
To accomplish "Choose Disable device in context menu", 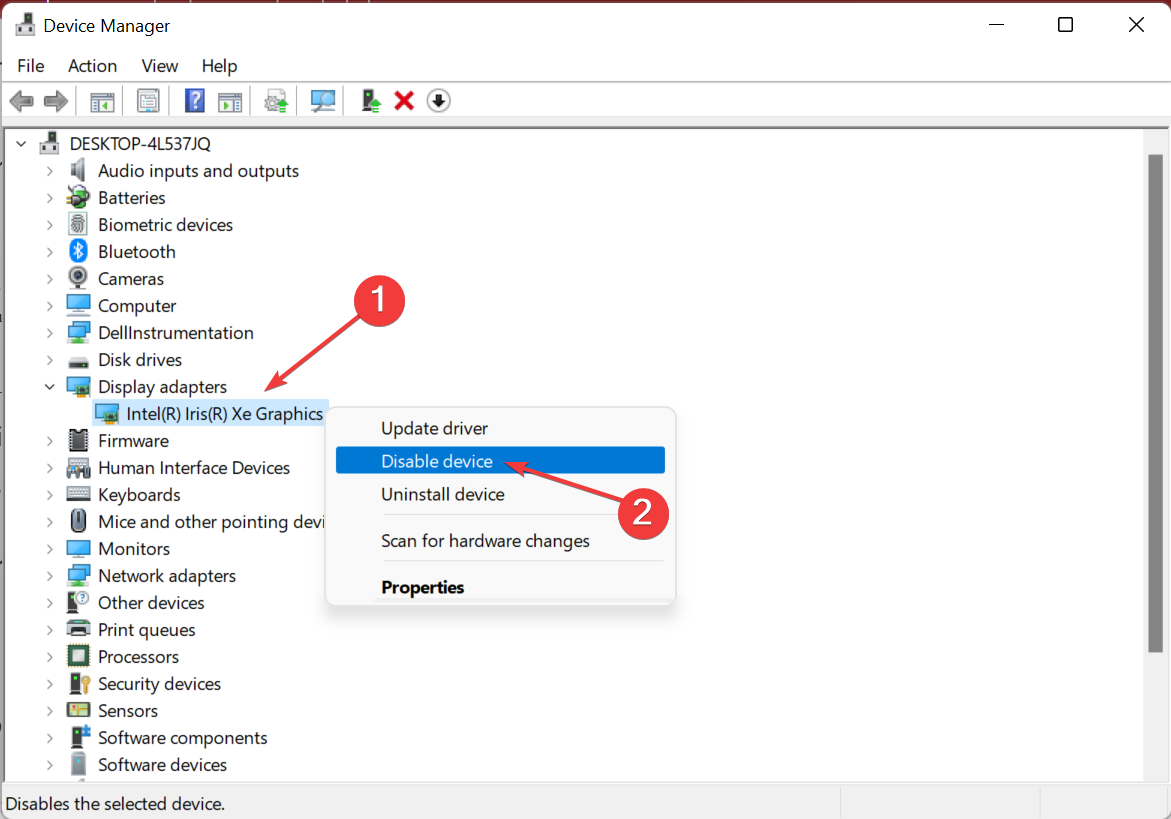I will [x=500, y=461].
